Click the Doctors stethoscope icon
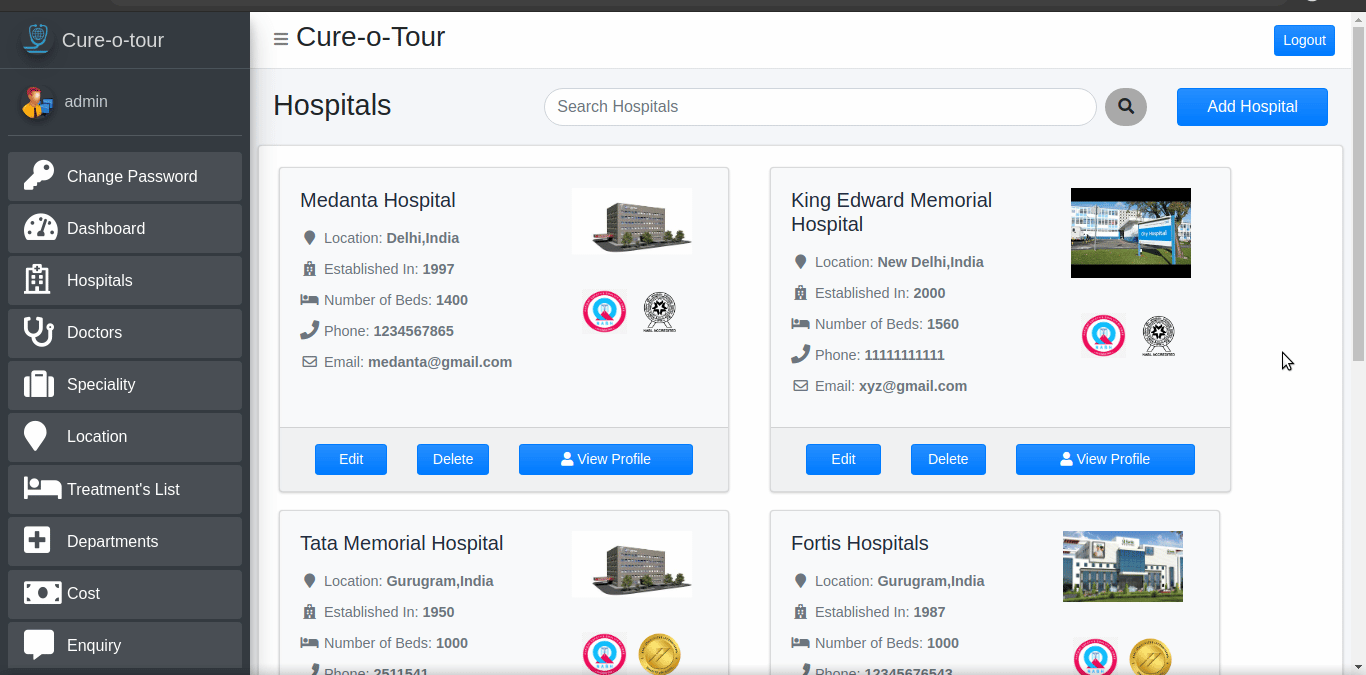 point(39,332)
